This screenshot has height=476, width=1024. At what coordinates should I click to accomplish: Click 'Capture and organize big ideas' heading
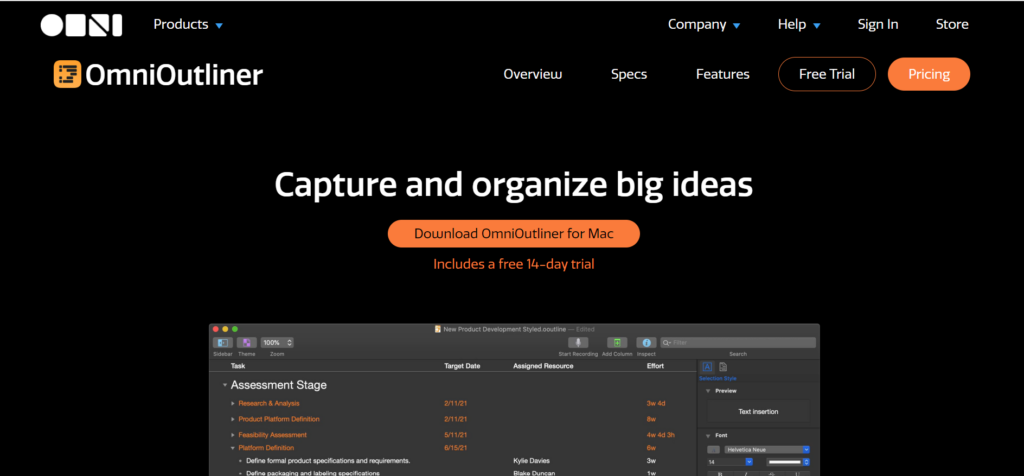(513, 185)
